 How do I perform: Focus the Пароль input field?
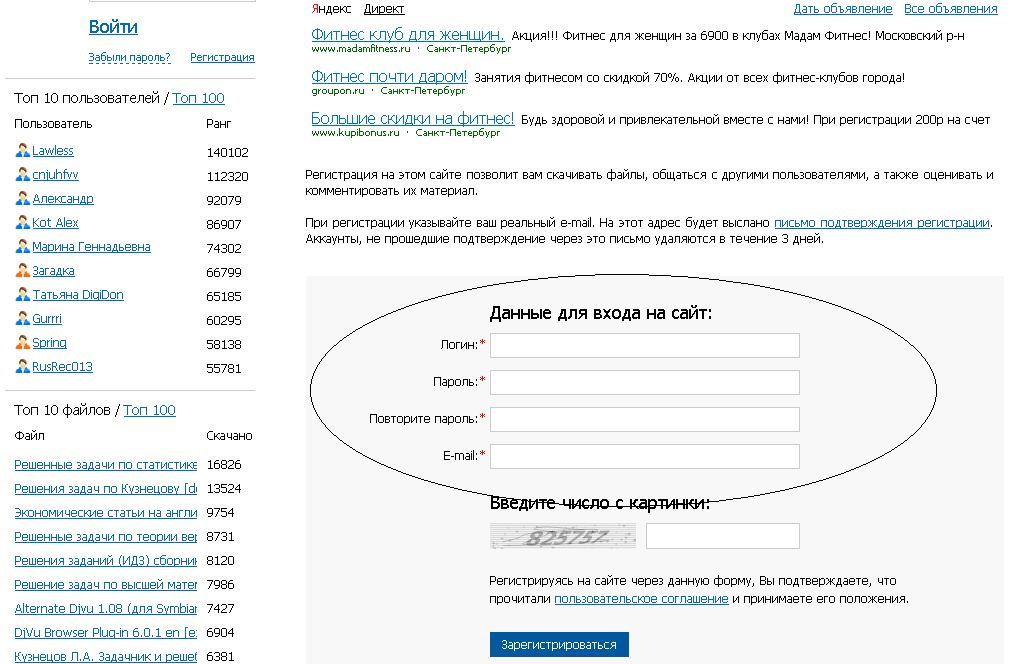tap(645, 383)
